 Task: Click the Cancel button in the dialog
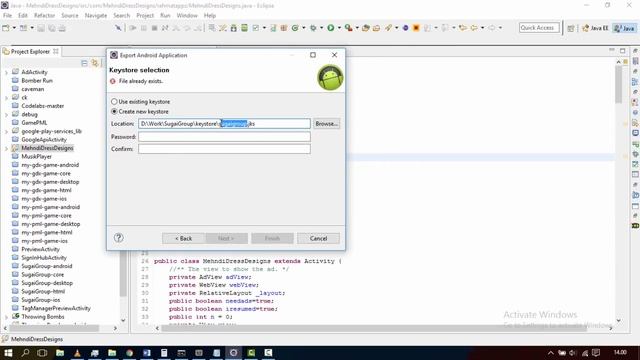318,238
